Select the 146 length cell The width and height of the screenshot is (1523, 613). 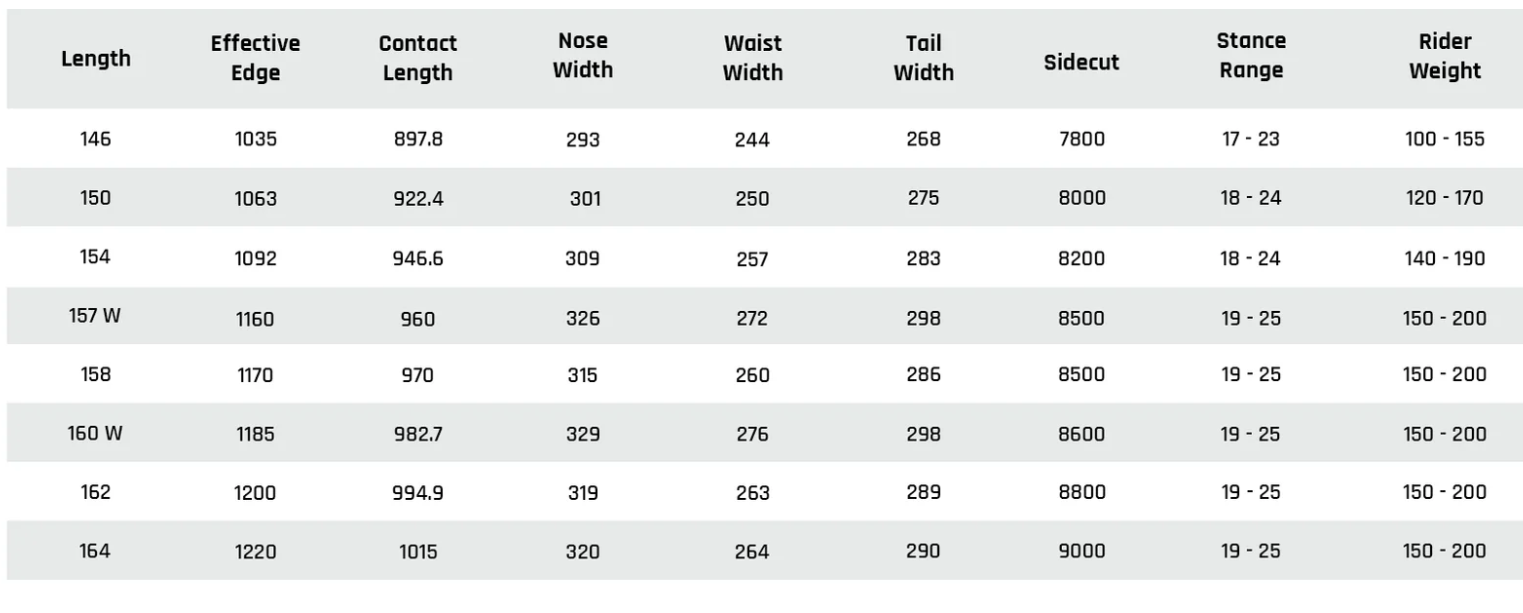click(96, 139)
